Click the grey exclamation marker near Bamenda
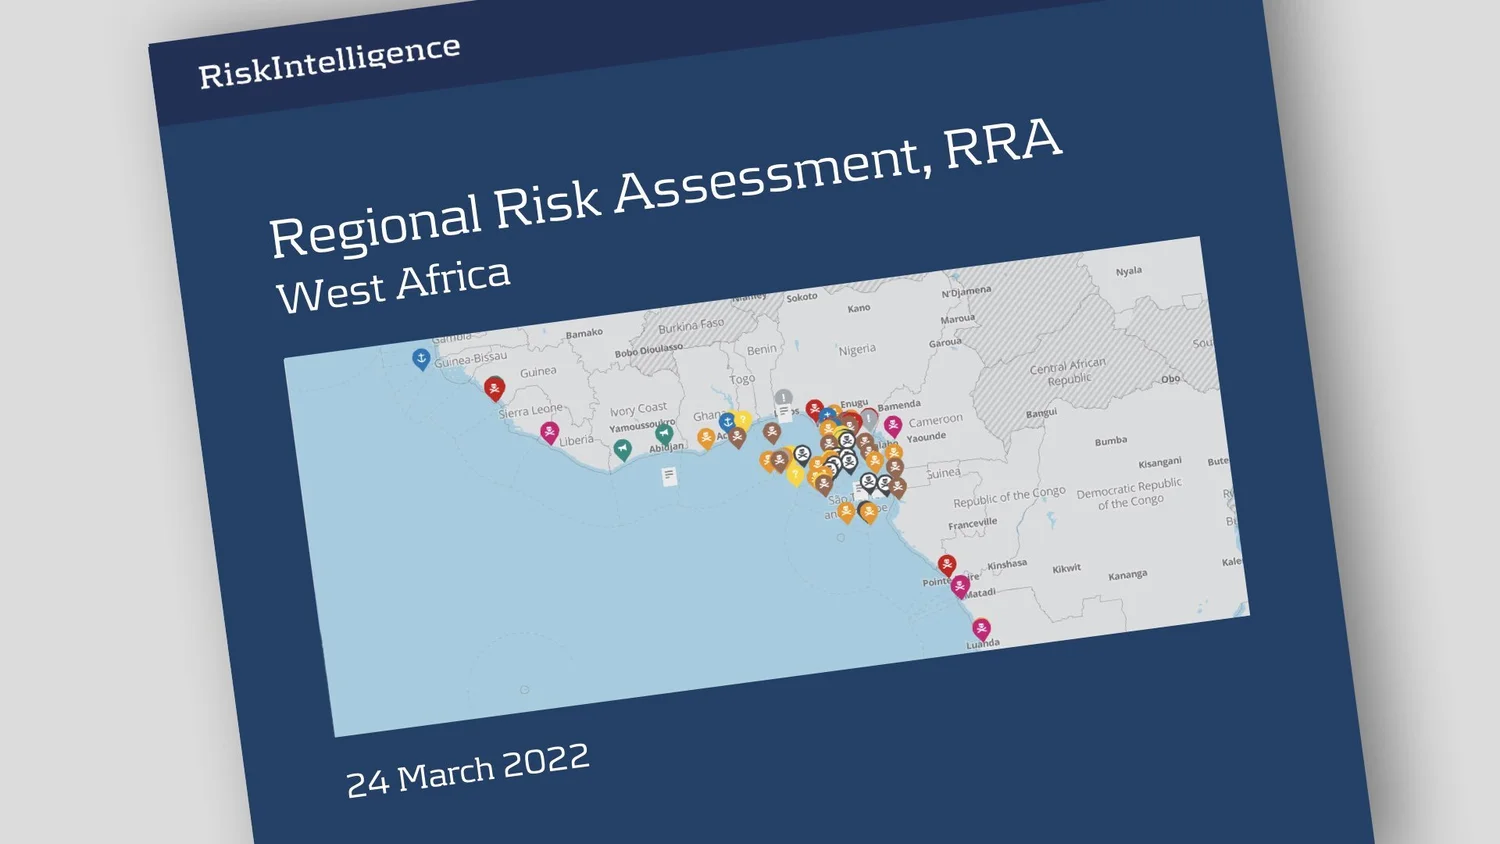1500x844 pixels. 867,417
